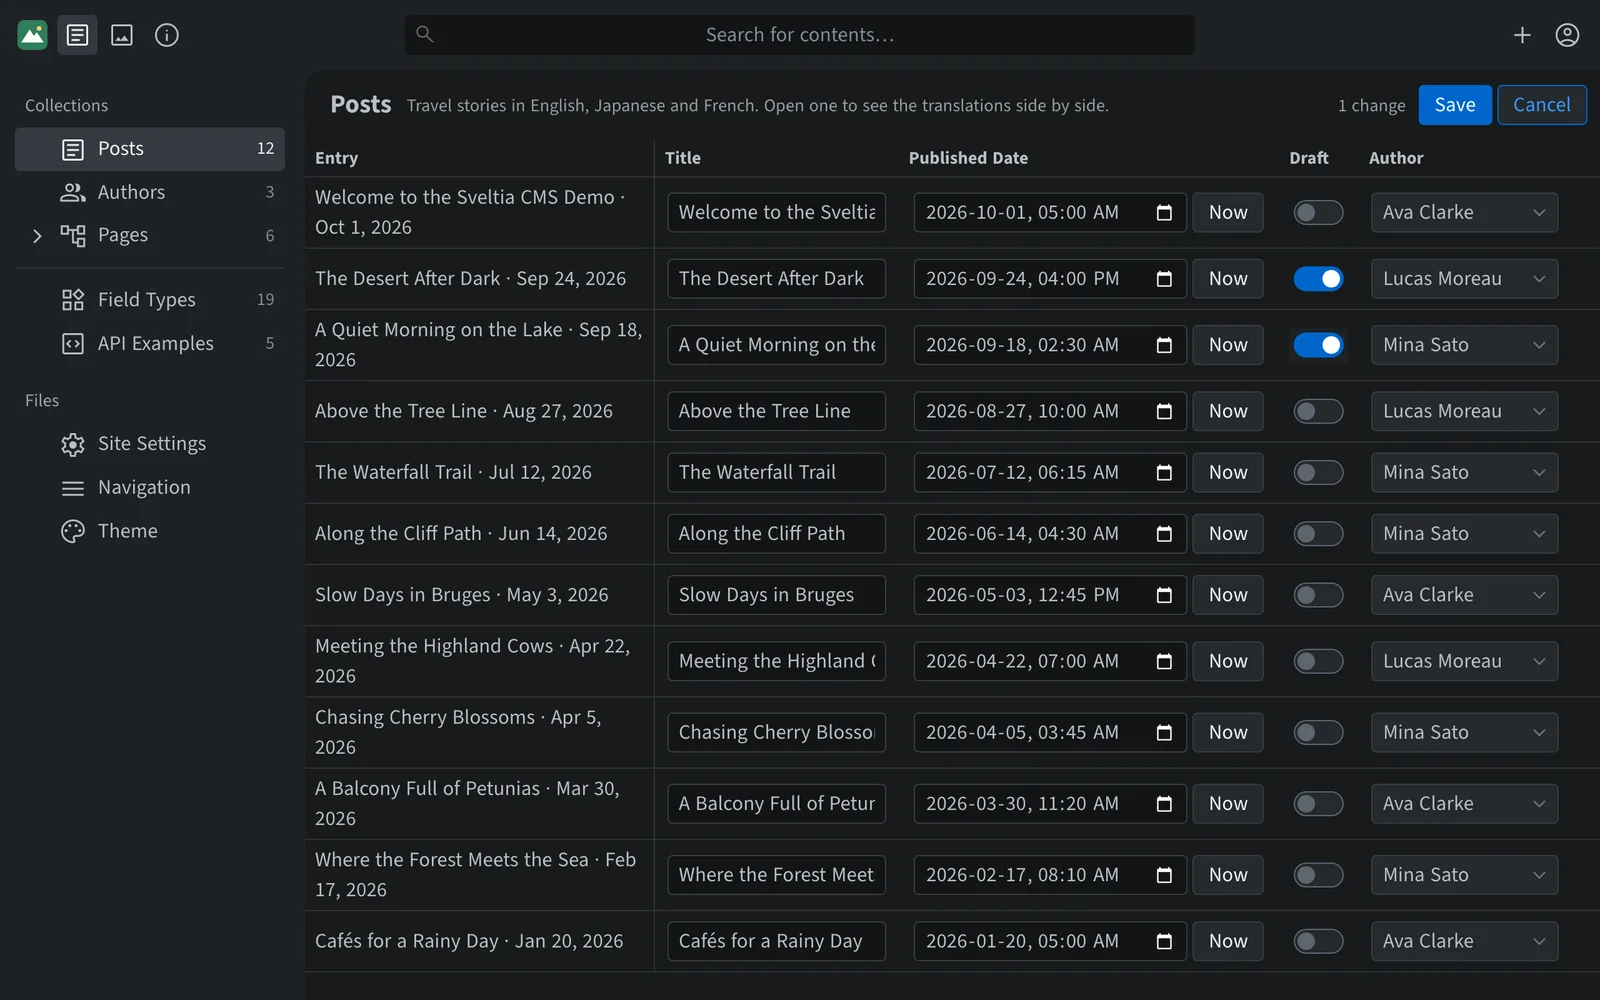Toggle Draft for Slow Days in Bruges

(1318, 595)
